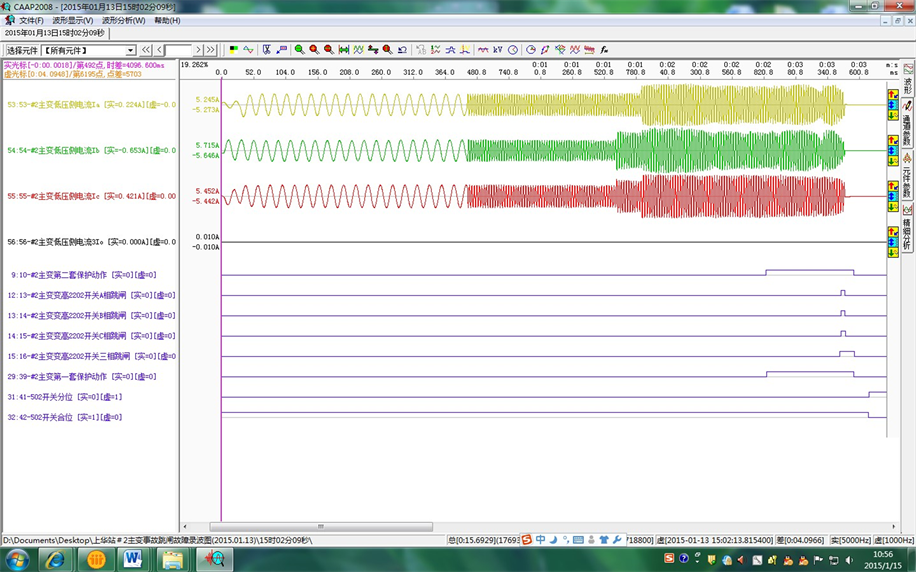
Task: Click the double-right arrow navigation button
Action: [211, 50]
